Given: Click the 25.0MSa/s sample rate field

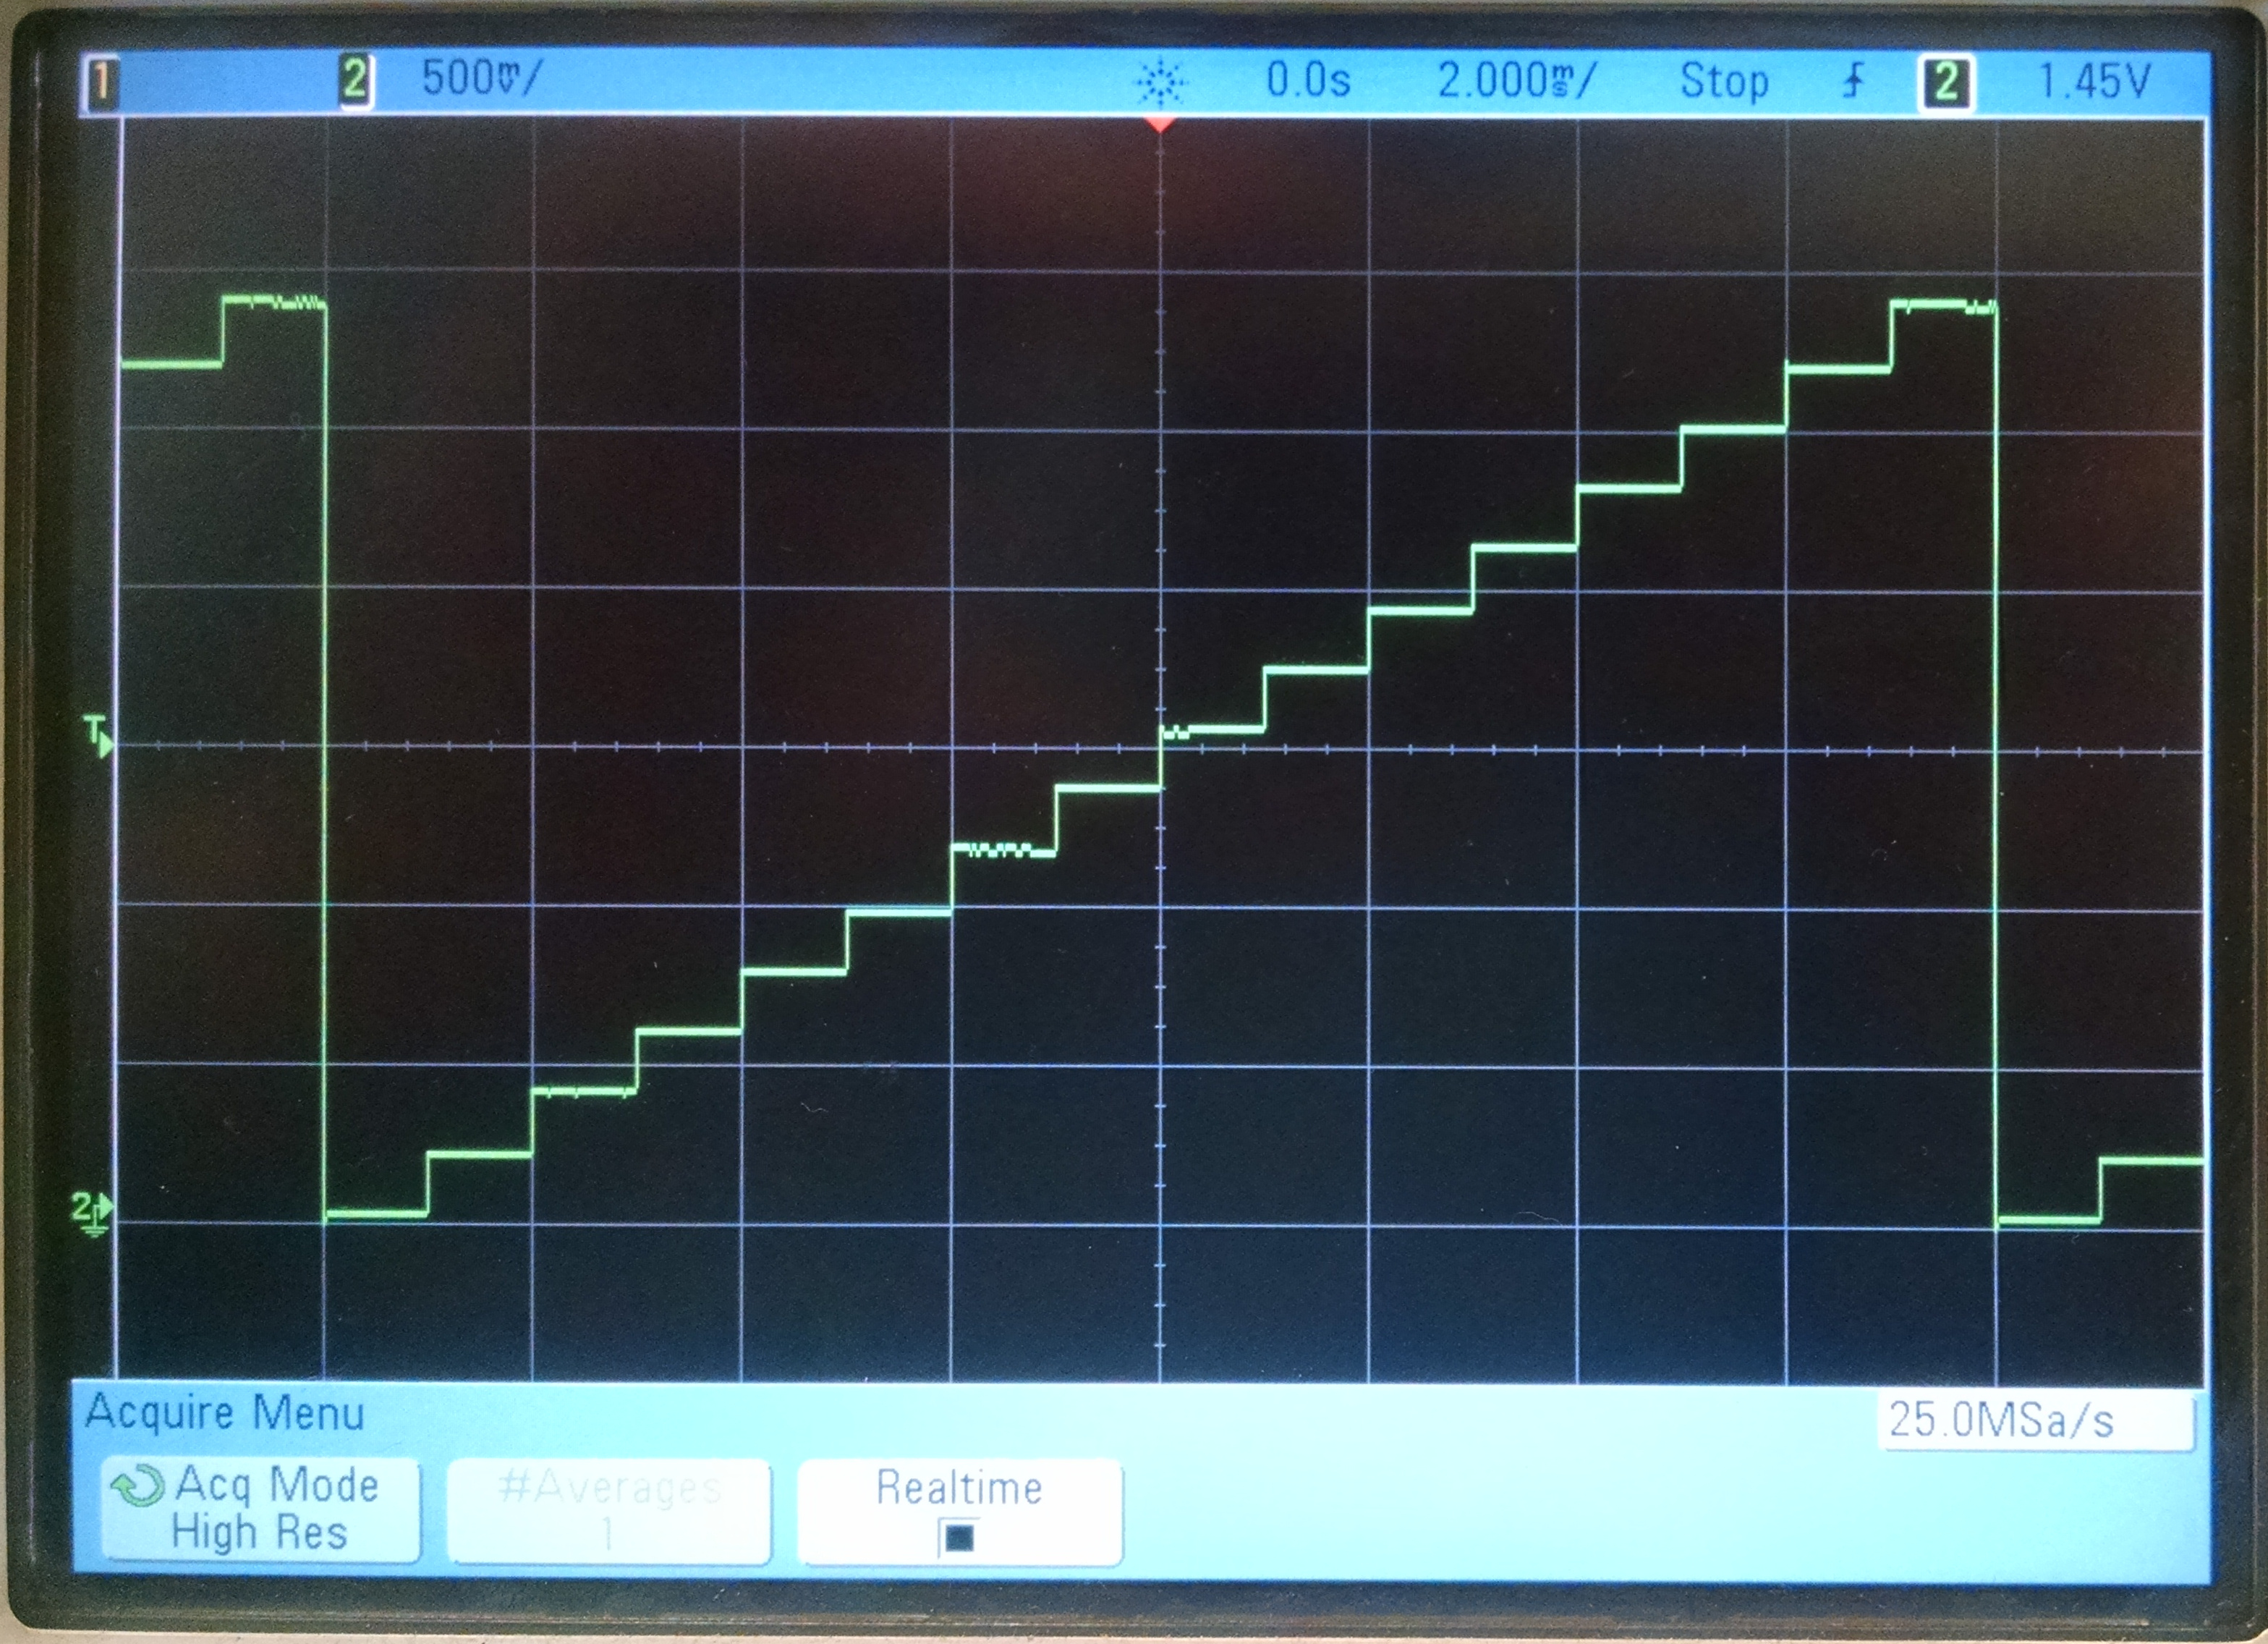Looking at the screenshot, I should tap(2036, 1421).
